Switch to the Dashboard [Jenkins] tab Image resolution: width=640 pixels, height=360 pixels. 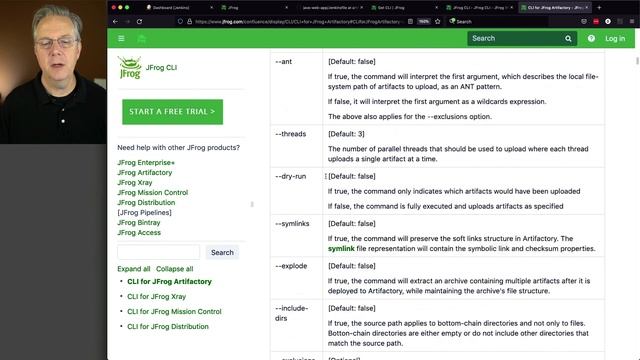point(180,7)
